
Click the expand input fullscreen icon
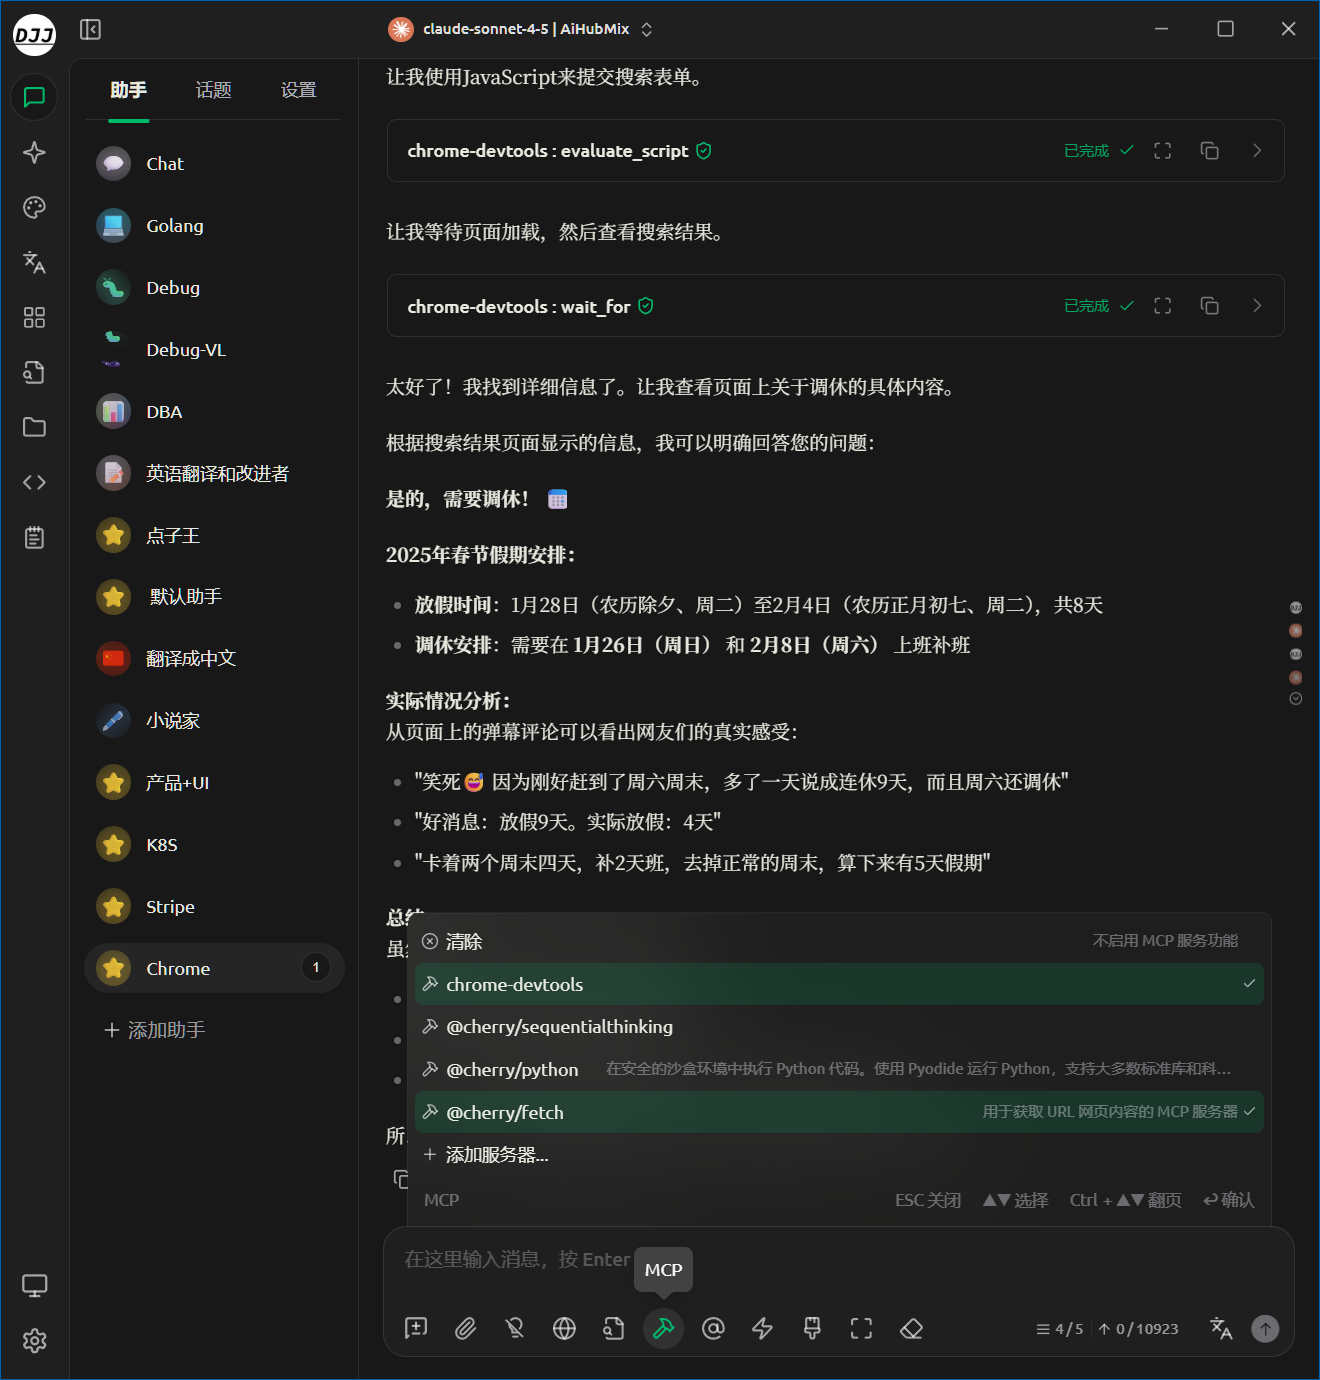click(861, 1328)
